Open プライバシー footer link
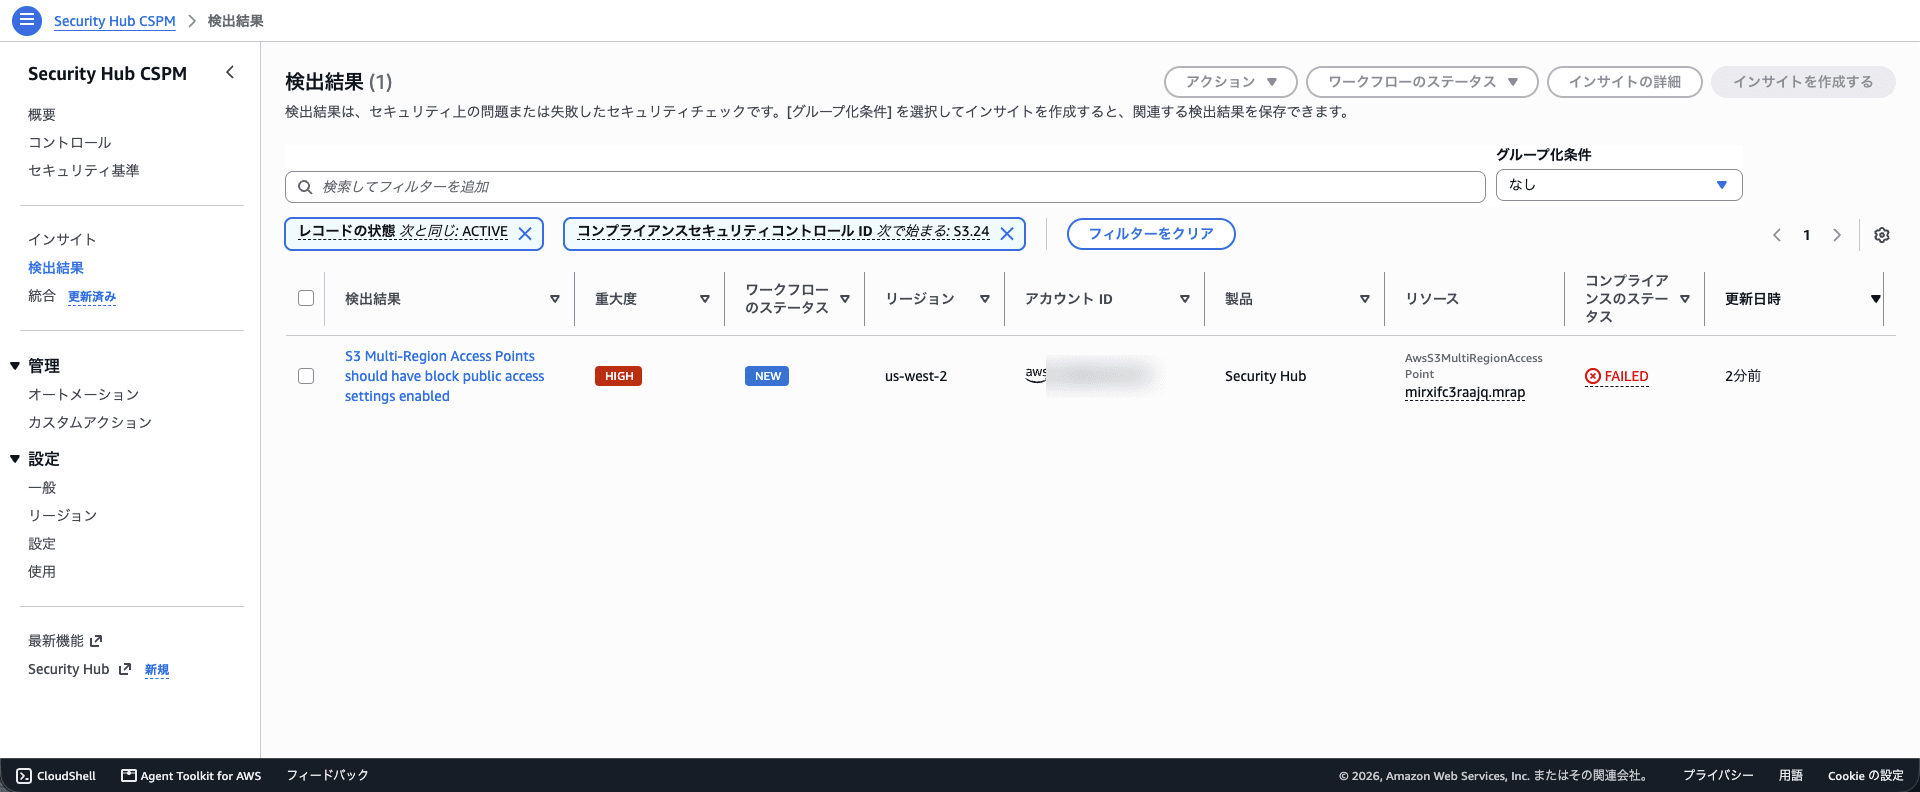Screen dimensions: 1920x792 1718,775
